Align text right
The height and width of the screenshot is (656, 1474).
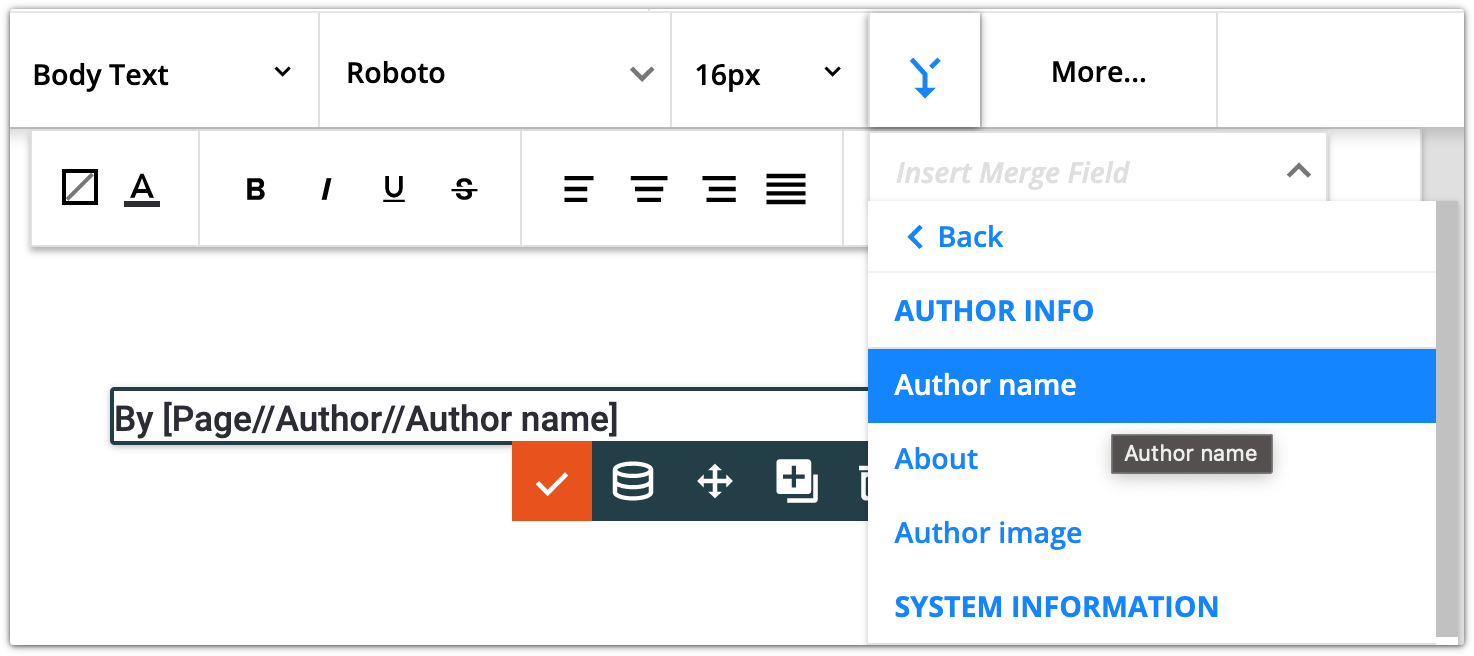tap(719, 189)
